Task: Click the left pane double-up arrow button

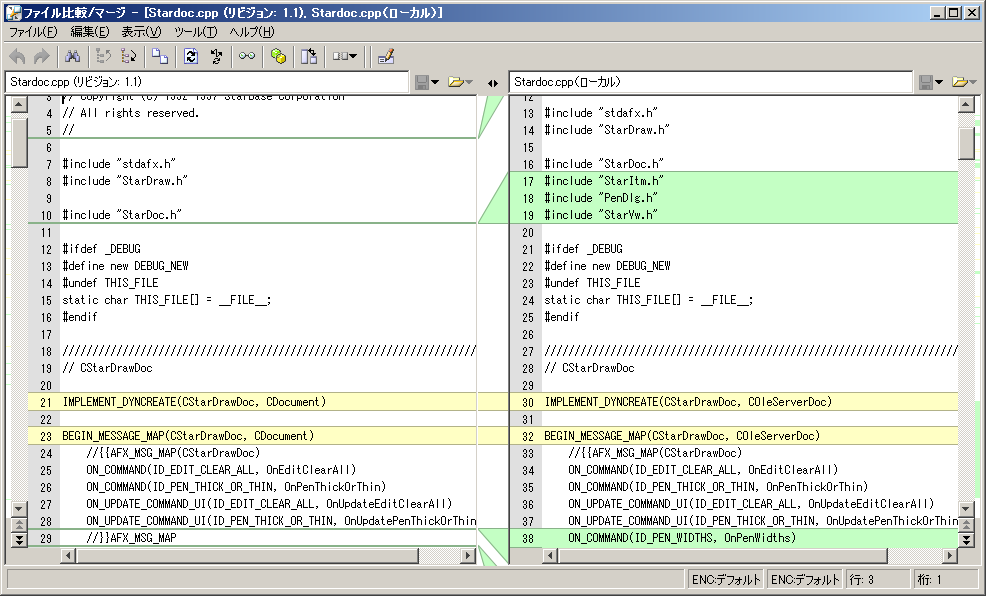Action: (x=19, y=524)
